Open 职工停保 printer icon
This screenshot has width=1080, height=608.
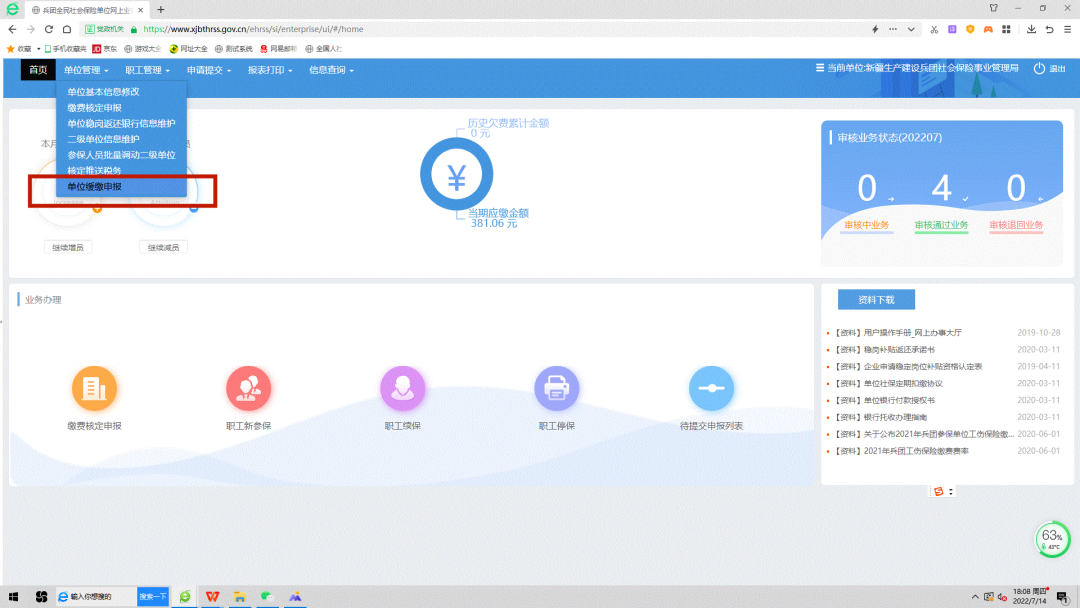557,388
